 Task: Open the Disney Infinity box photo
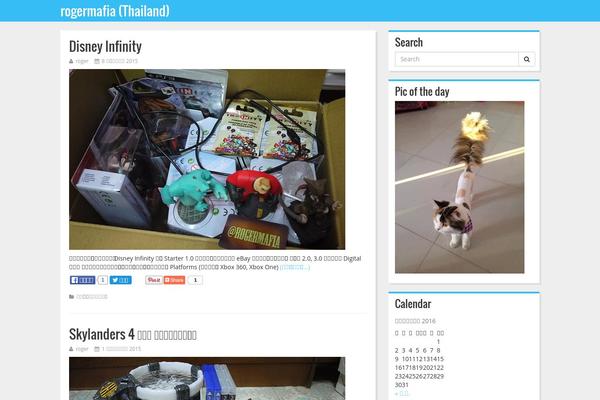click(x=207, y=159)
